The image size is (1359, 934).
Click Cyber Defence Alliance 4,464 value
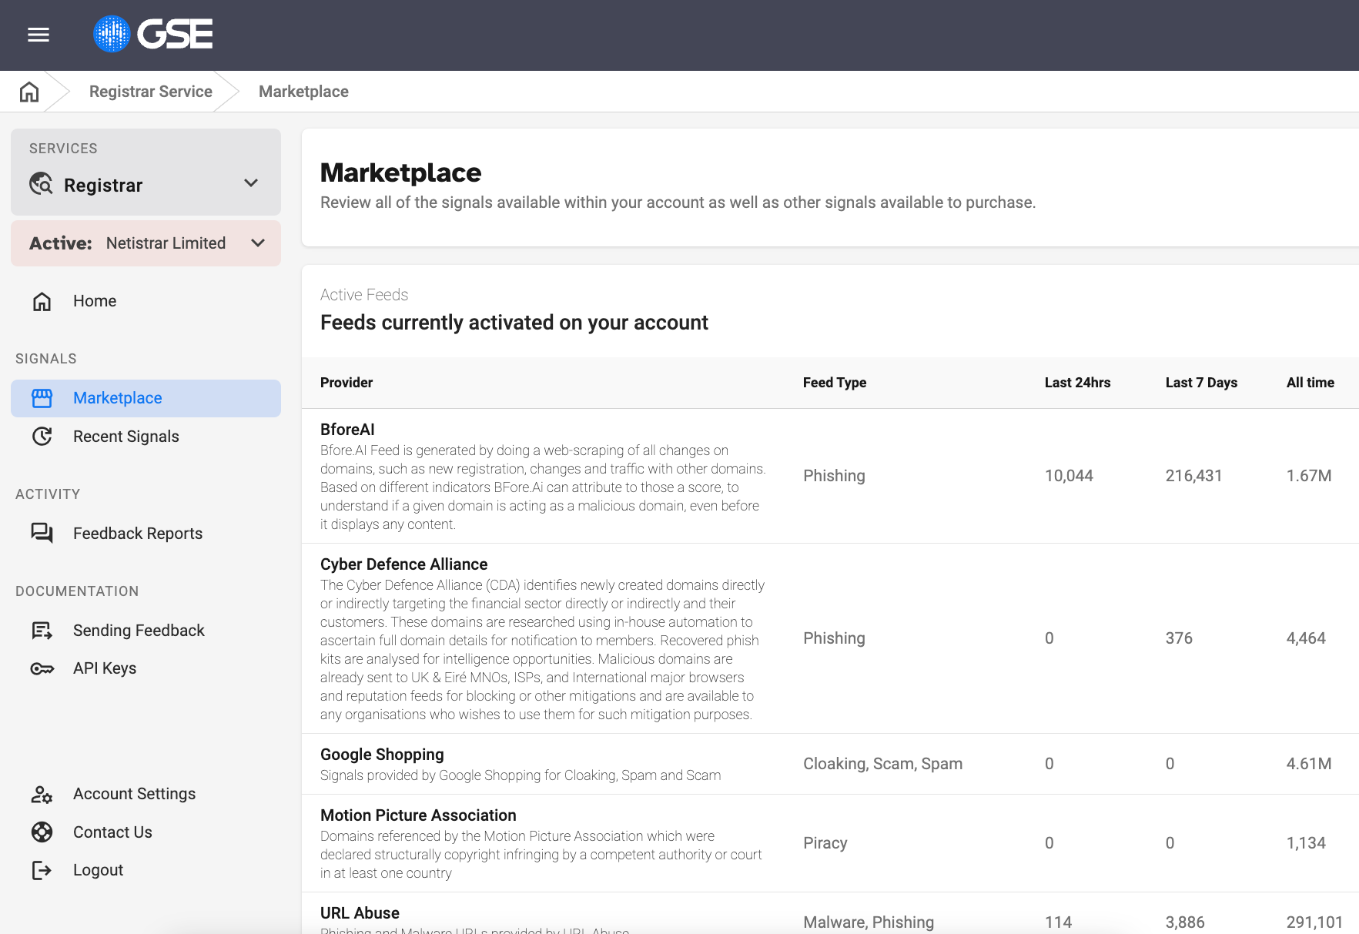[1306, 638]
